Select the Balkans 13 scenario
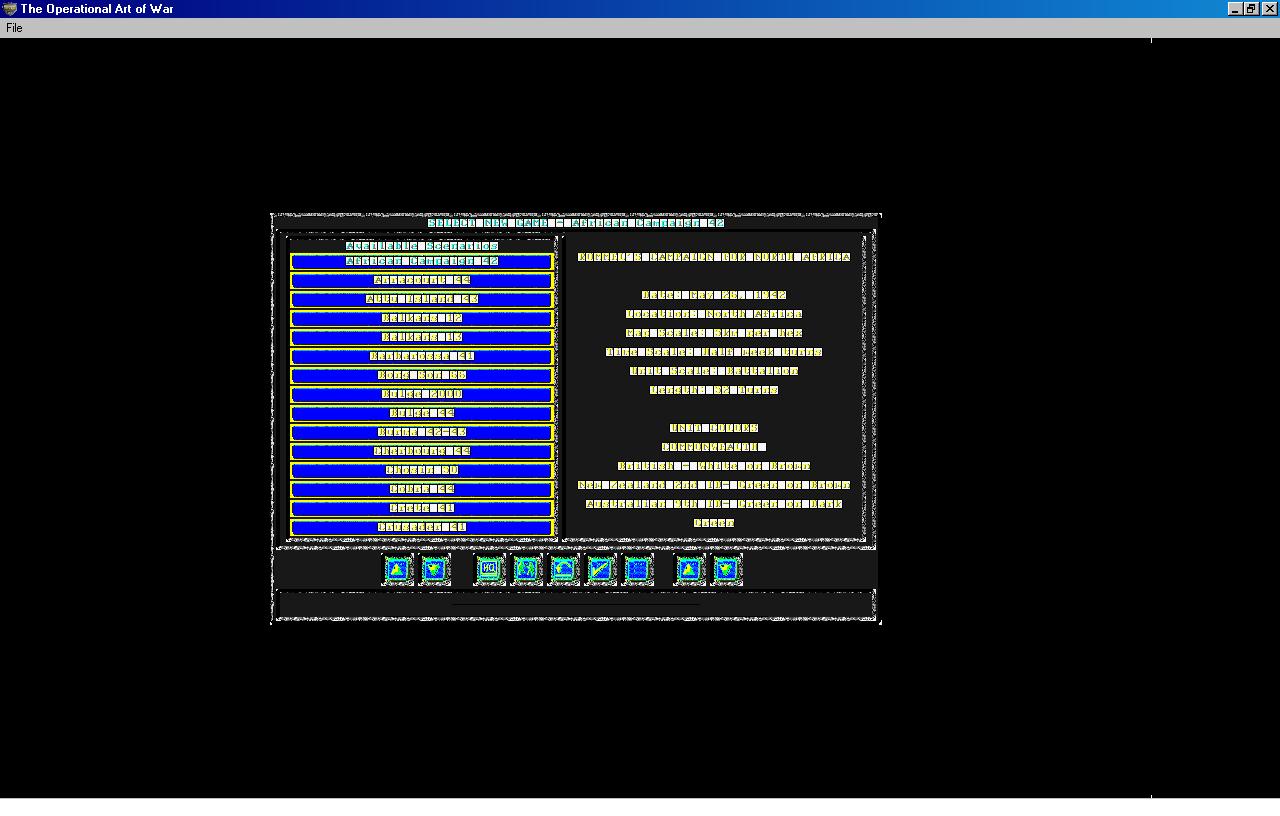Screen dimensions: 1280x816 click(x=422, y=338)
